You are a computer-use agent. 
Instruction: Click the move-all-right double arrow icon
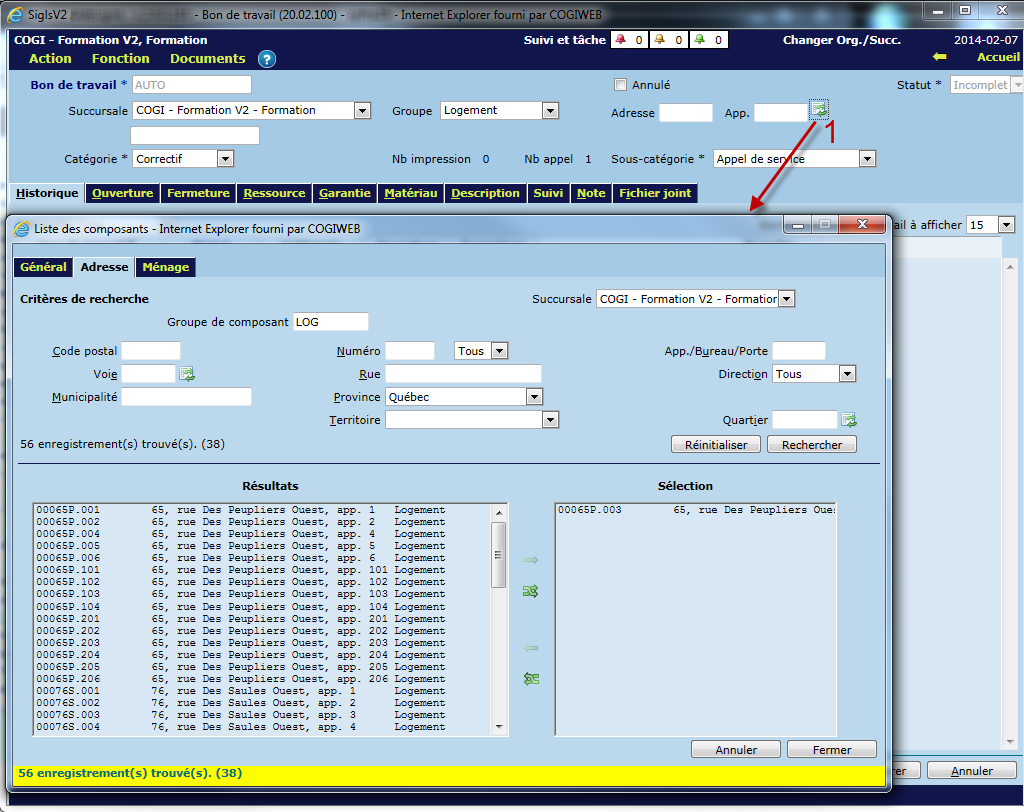[531, 592]
